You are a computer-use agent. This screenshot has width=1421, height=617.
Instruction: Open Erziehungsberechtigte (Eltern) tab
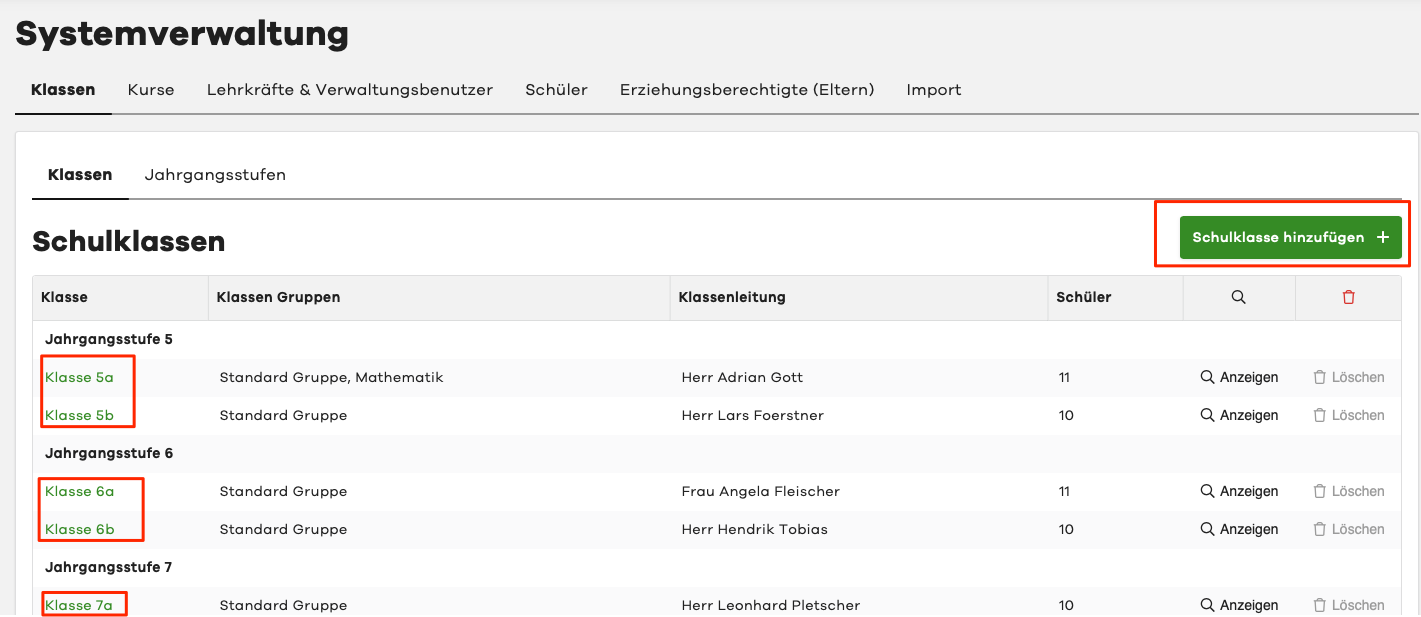coord(746,89)
